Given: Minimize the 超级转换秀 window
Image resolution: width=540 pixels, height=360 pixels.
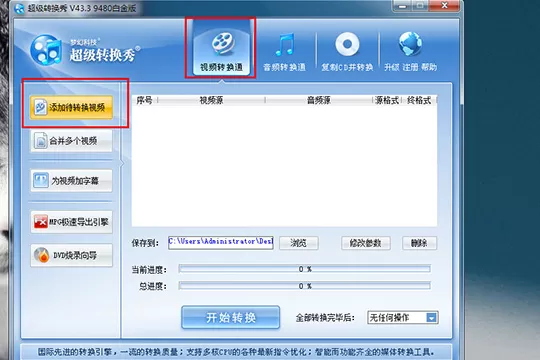Looking at the screenshot, I should [402, 6].
